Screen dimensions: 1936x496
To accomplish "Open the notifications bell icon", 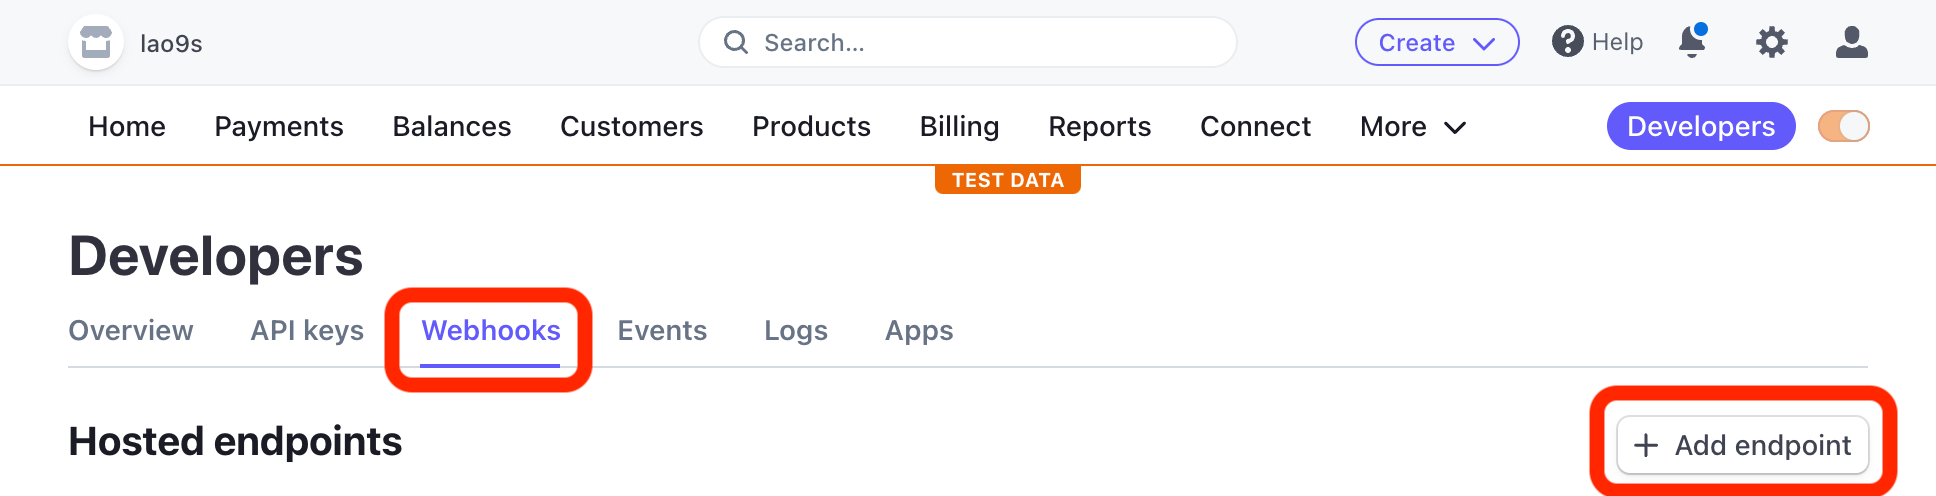I will click(1692, 42).
